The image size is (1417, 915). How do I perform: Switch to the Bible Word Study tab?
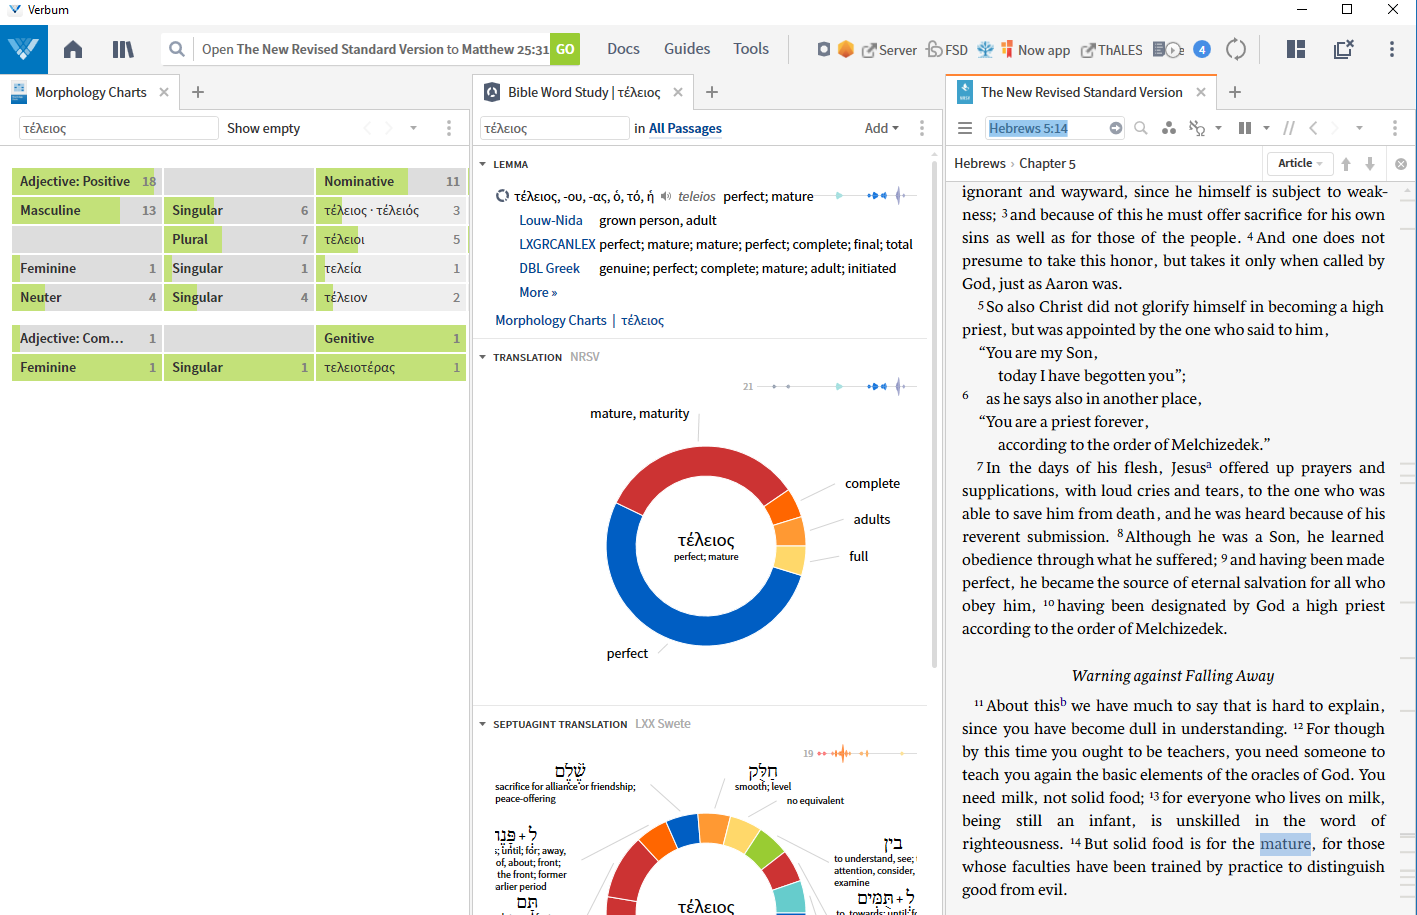[x=584, y=92]
